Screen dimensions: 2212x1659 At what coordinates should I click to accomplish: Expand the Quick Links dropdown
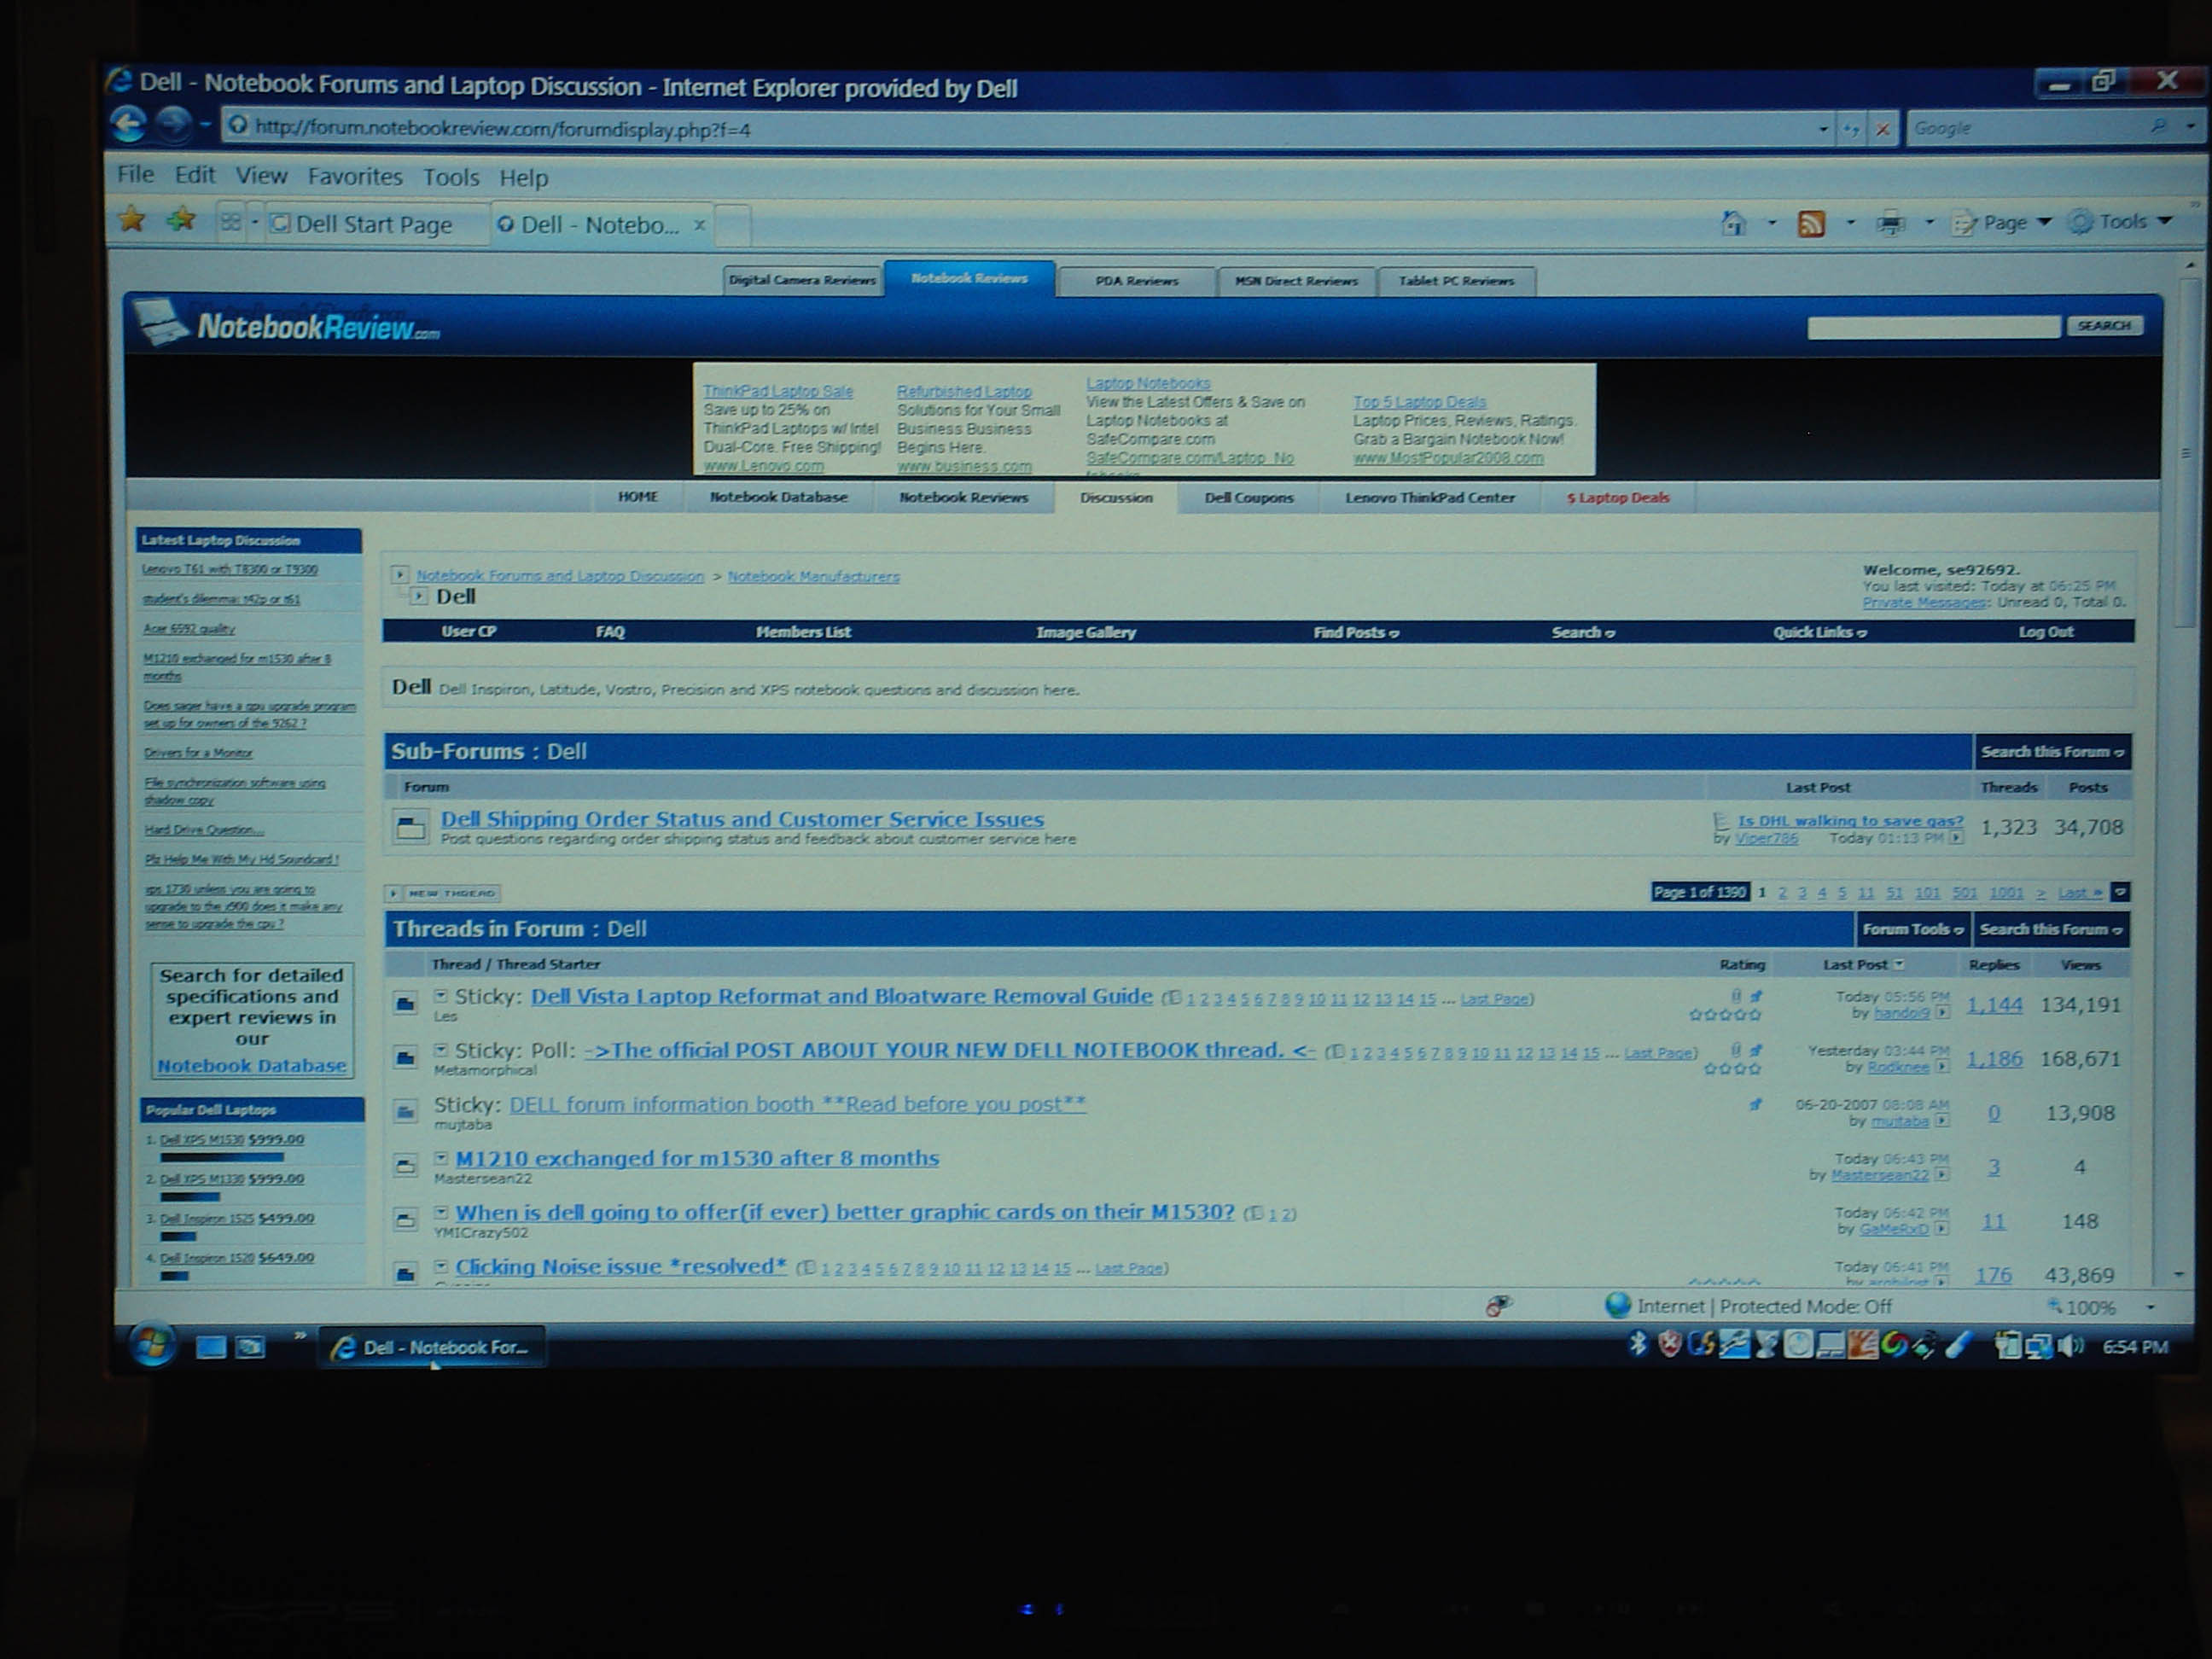pyautogui.click(x=1819, y=632)
